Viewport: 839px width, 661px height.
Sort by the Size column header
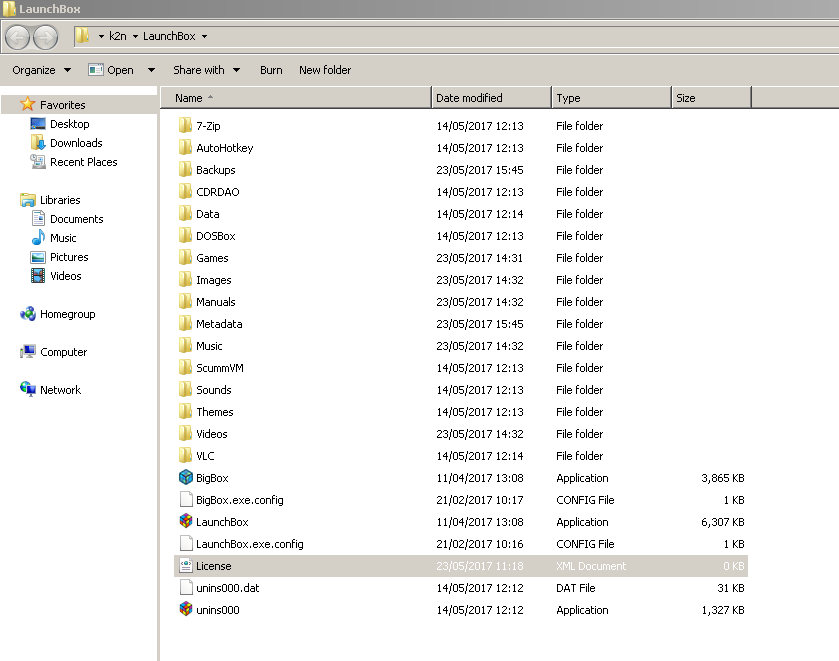712,98
